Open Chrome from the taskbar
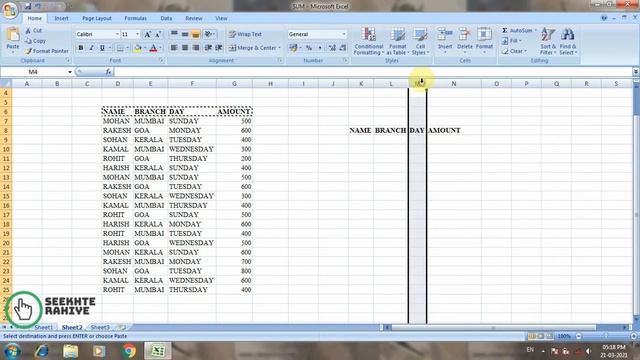640x360 pixels. point(129,351)
